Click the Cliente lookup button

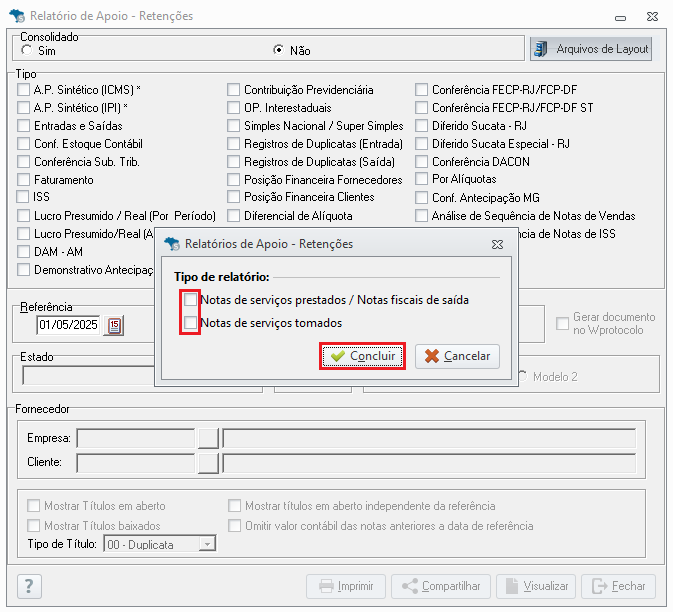(x=208, y=463)
